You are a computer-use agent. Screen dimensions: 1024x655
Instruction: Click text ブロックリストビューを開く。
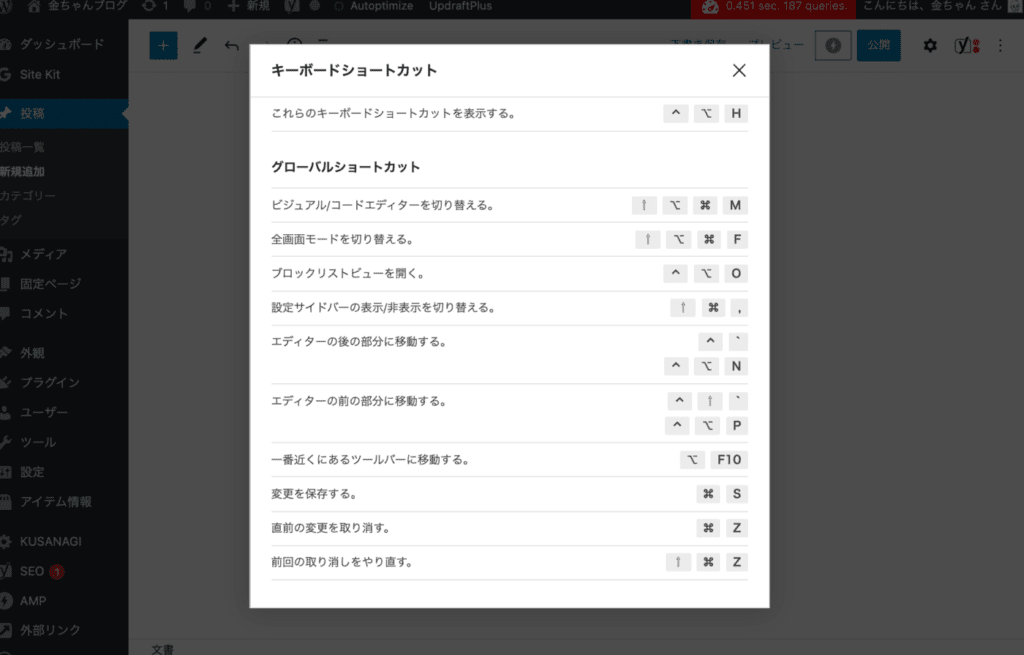pos(349,274)
